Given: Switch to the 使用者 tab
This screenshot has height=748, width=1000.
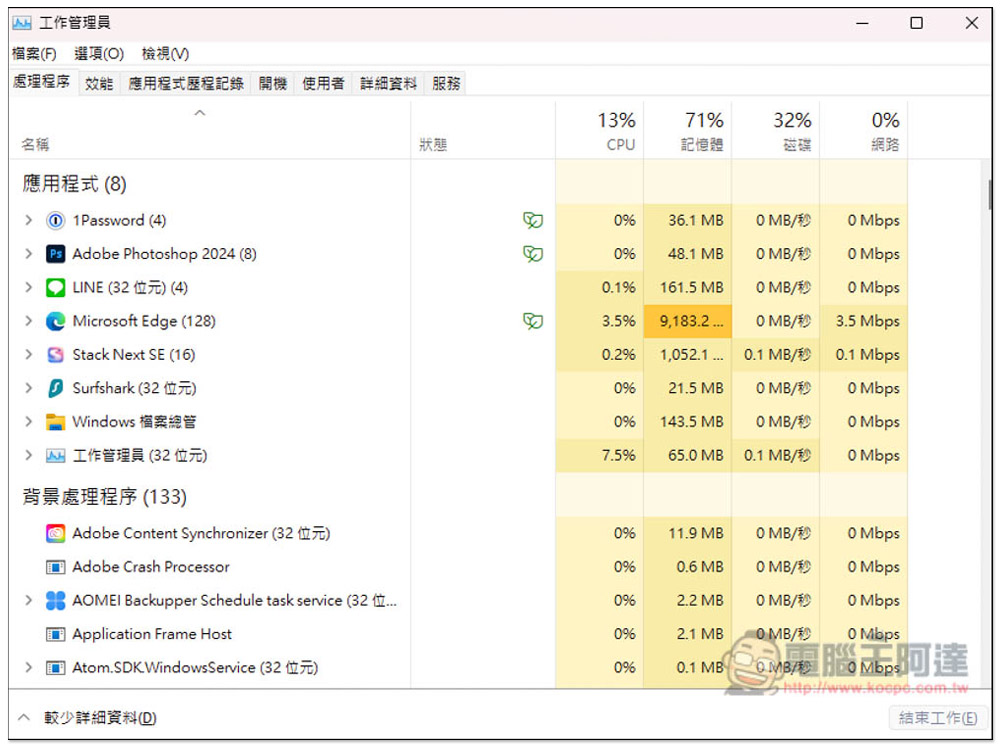Looking at the screenshot, I should 323,84.
